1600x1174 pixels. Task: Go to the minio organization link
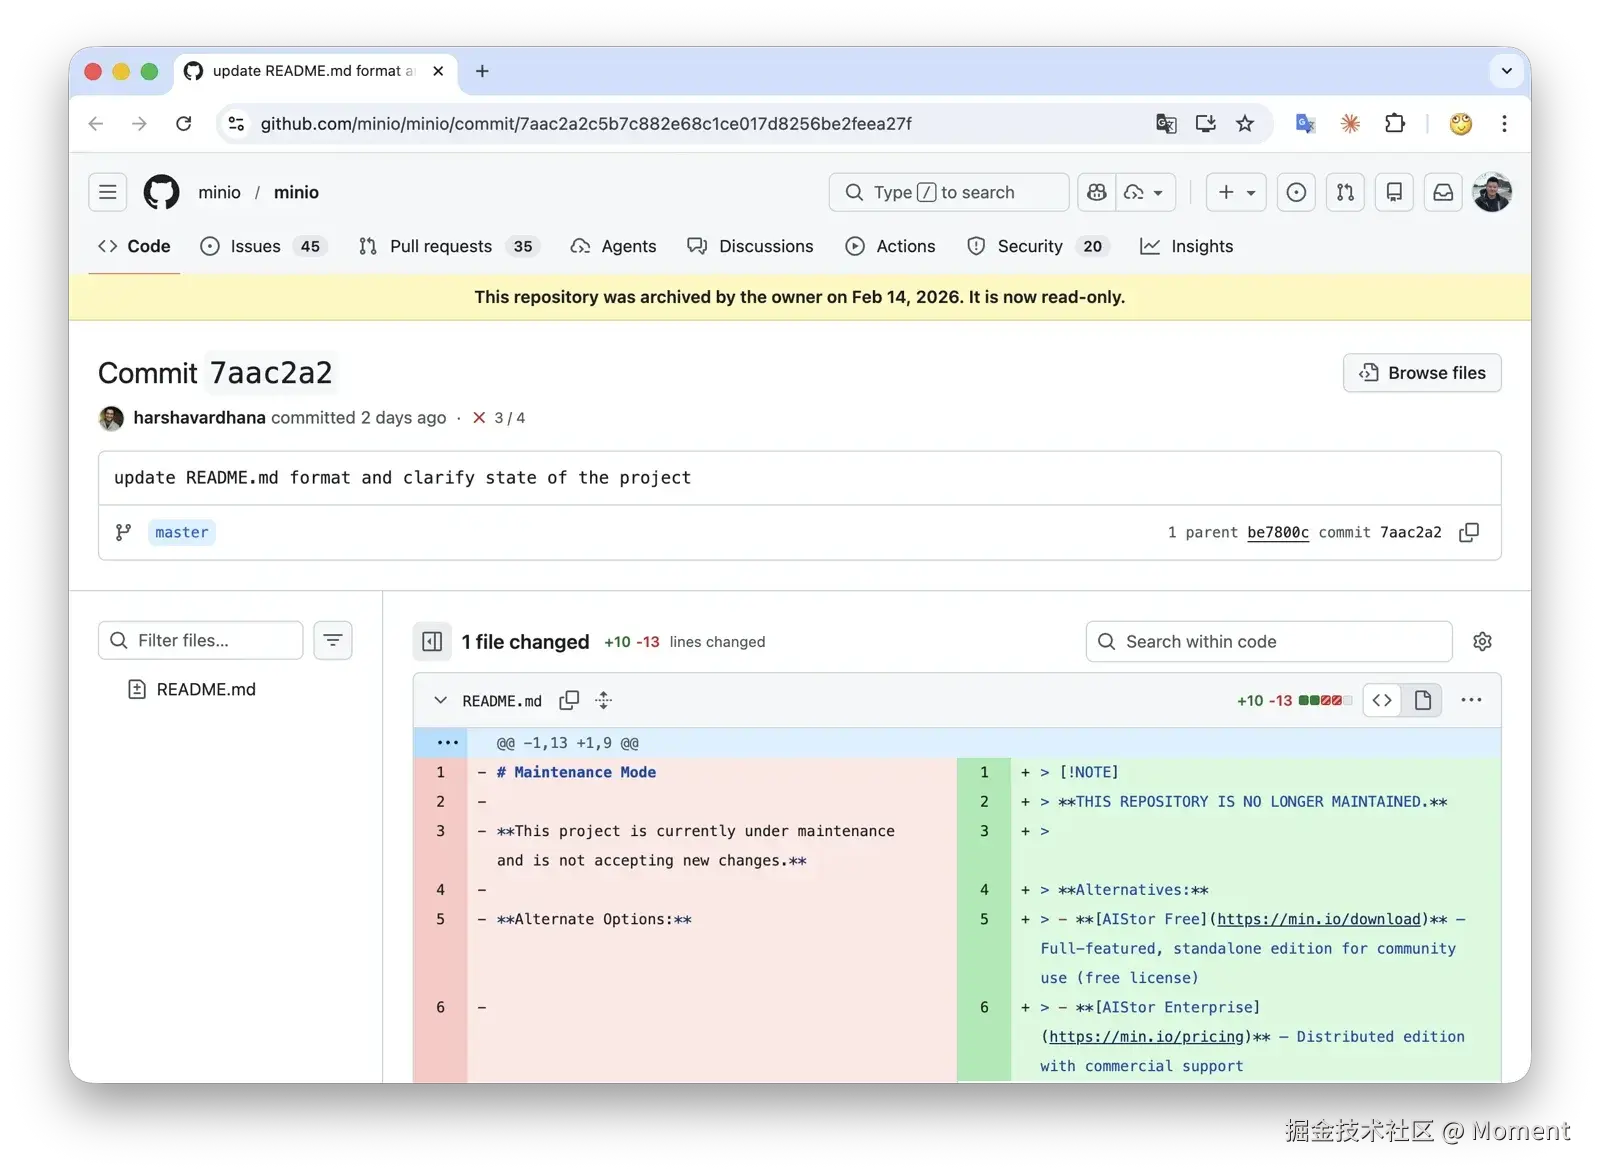coord(219,192)
